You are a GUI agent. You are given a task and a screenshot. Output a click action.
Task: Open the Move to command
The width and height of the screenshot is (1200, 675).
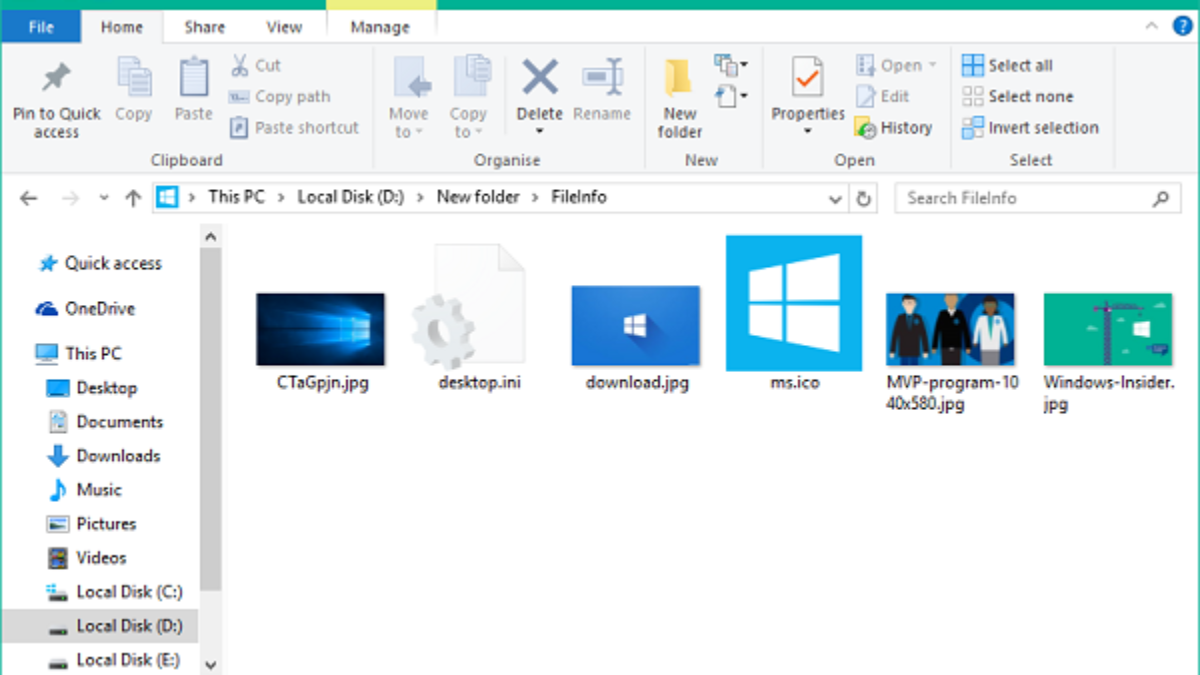click(409, 97)
